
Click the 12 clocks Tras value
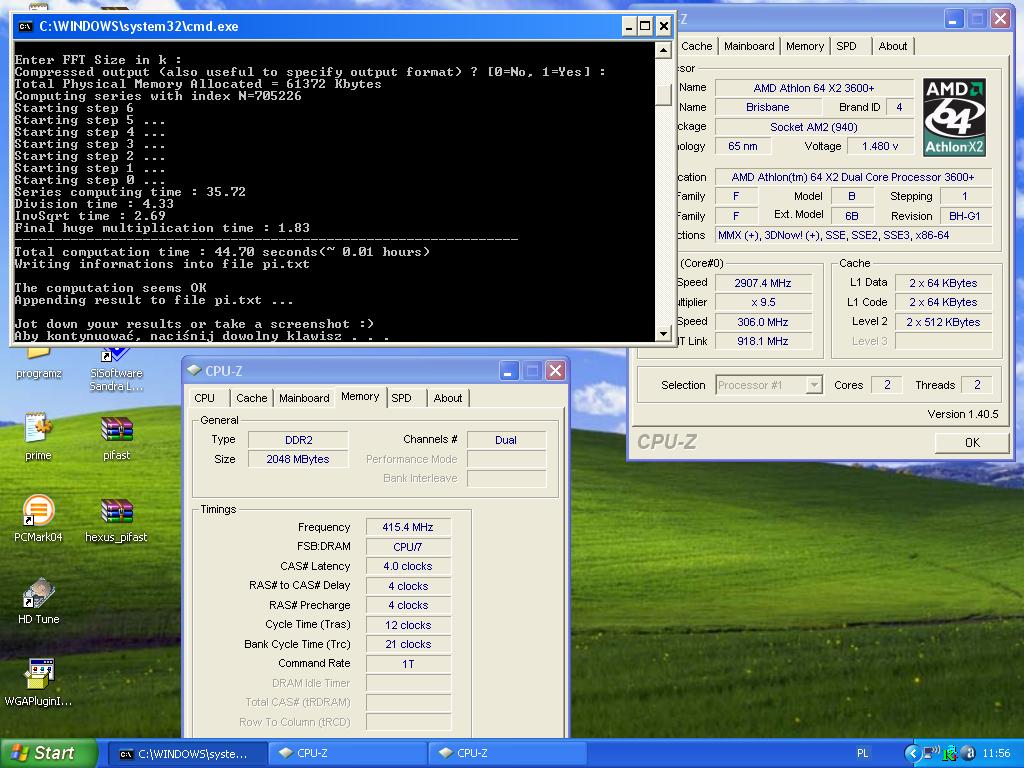(x=408, y=625)
